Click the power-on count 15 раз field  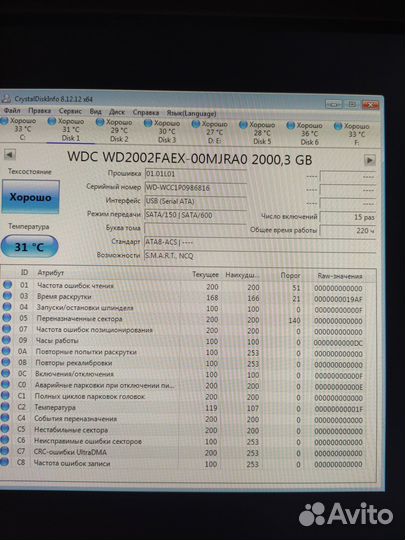pos(347,217)
